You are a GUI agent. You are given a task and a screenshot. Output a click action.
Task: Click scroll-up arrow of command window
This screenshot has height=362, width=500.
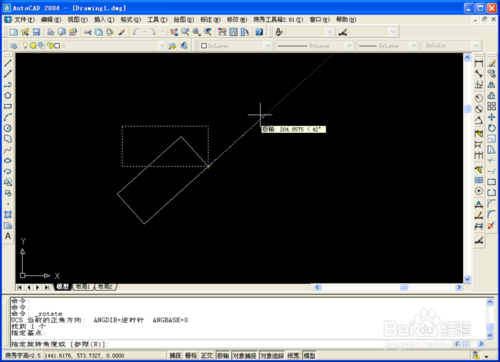click(490, 302)
